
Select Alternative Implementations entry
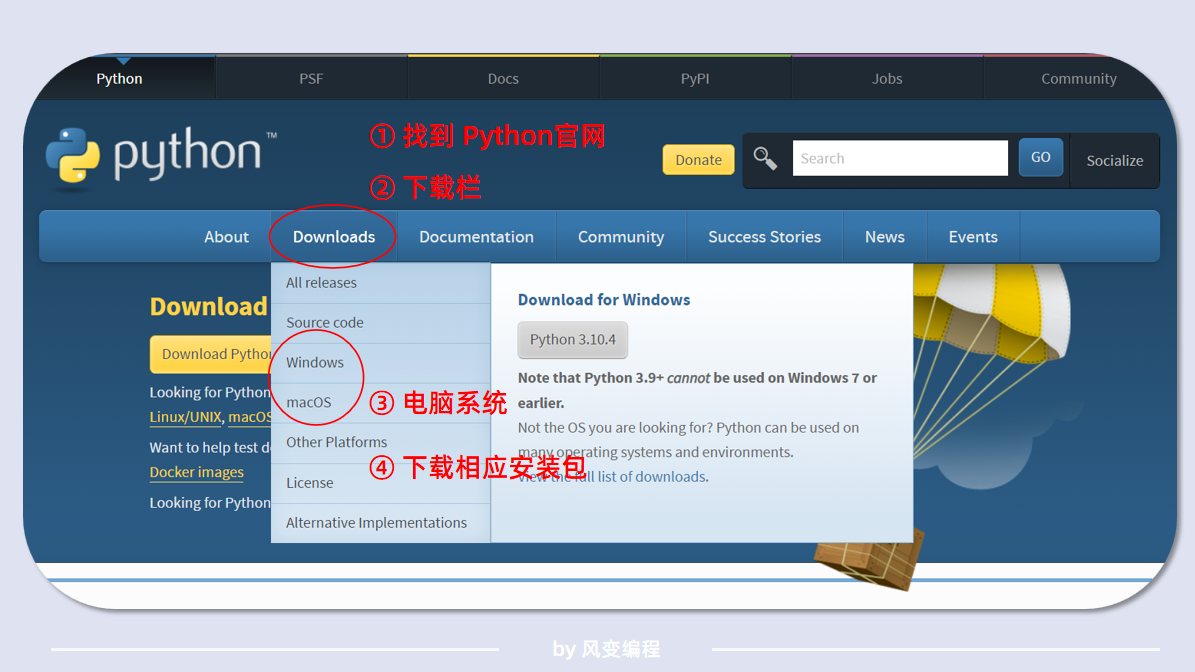[x=380, y=523]
